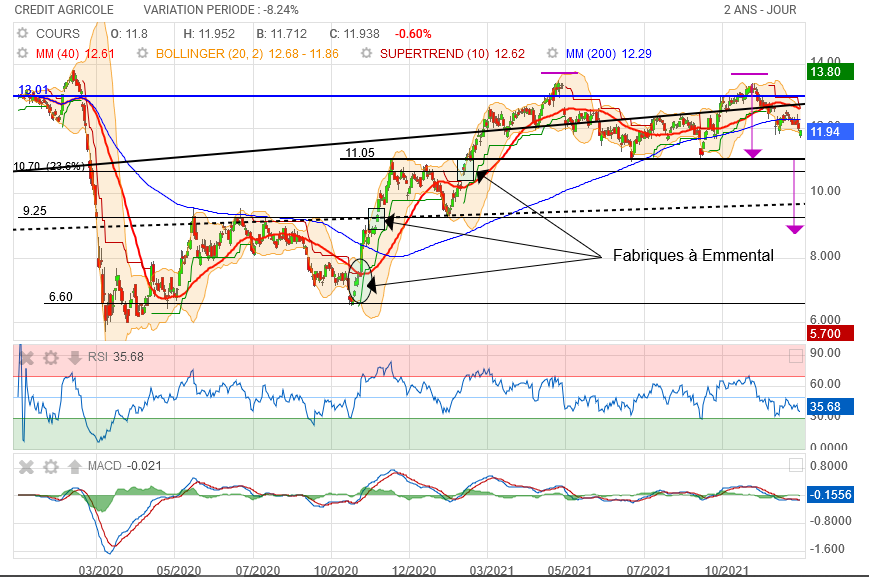
Task: Click the blue 35.68 RSI value tag
Action: [x=829, y=407]
